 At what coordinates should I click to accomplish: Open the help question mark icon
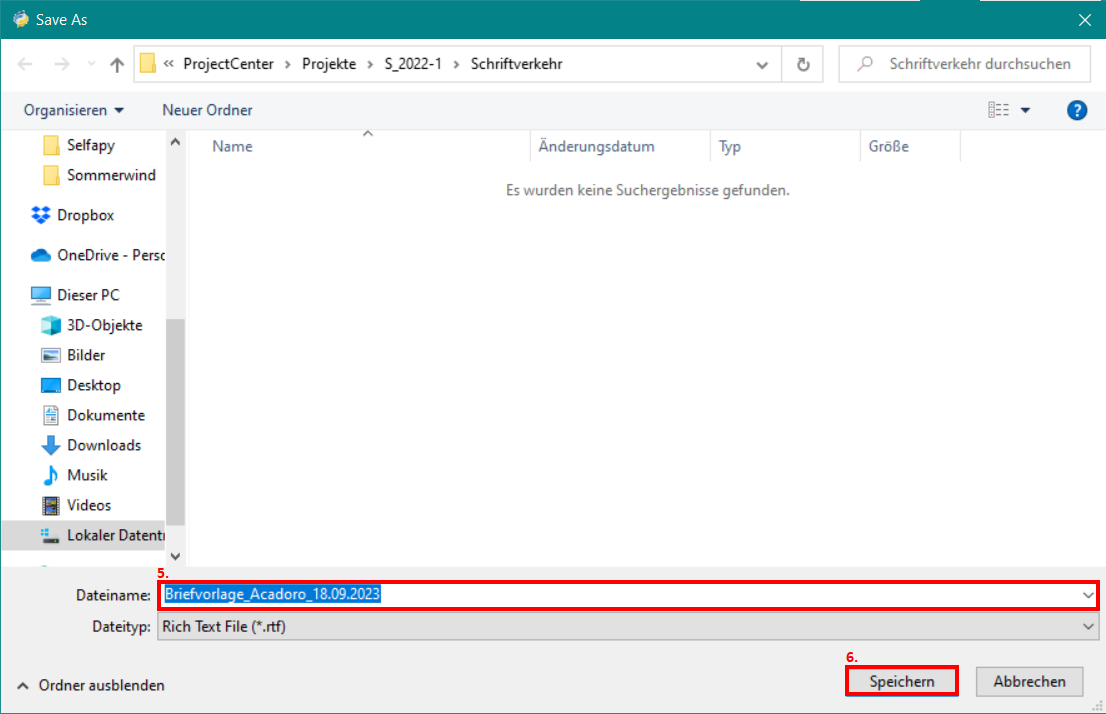(1077, 110)
